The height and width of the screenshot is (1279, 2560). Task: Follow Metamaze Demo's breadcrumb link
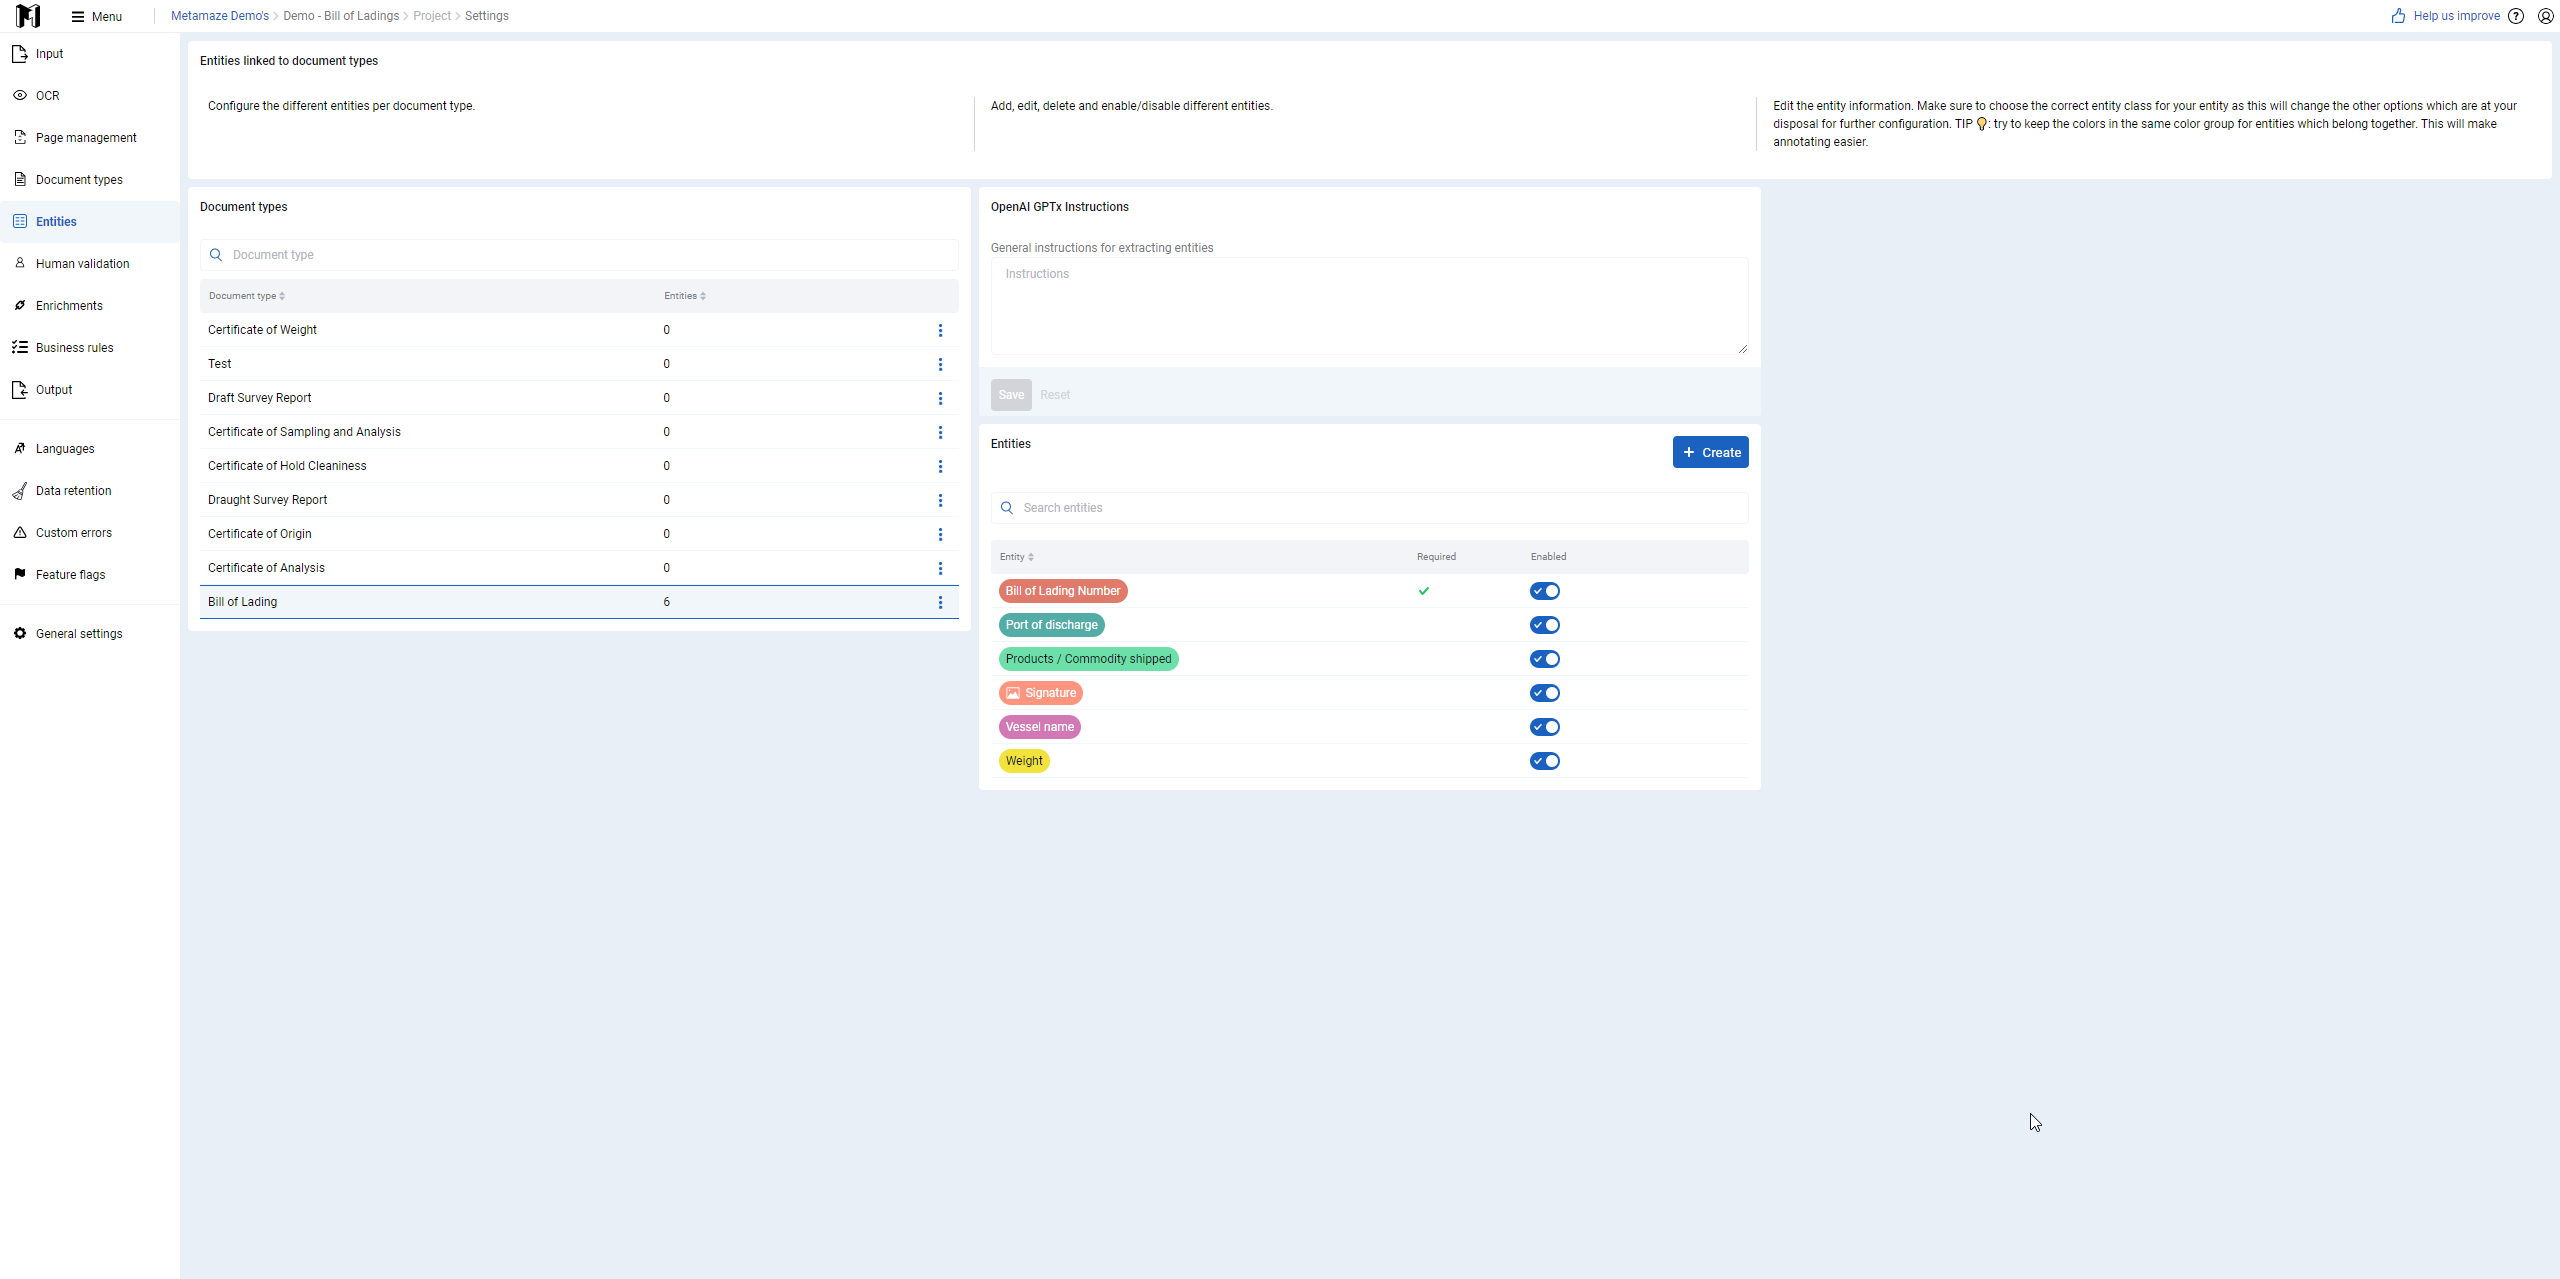(220, 16)
